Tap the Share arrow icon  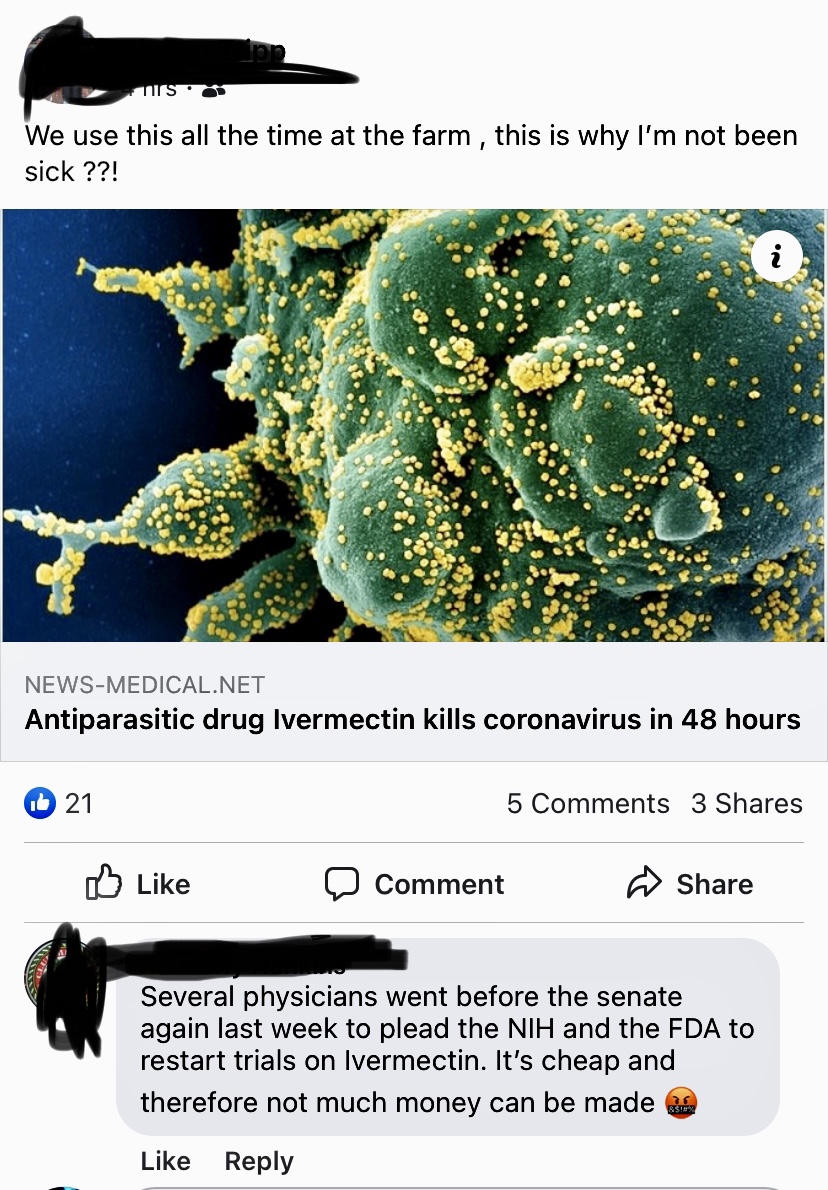coord(644,882)
